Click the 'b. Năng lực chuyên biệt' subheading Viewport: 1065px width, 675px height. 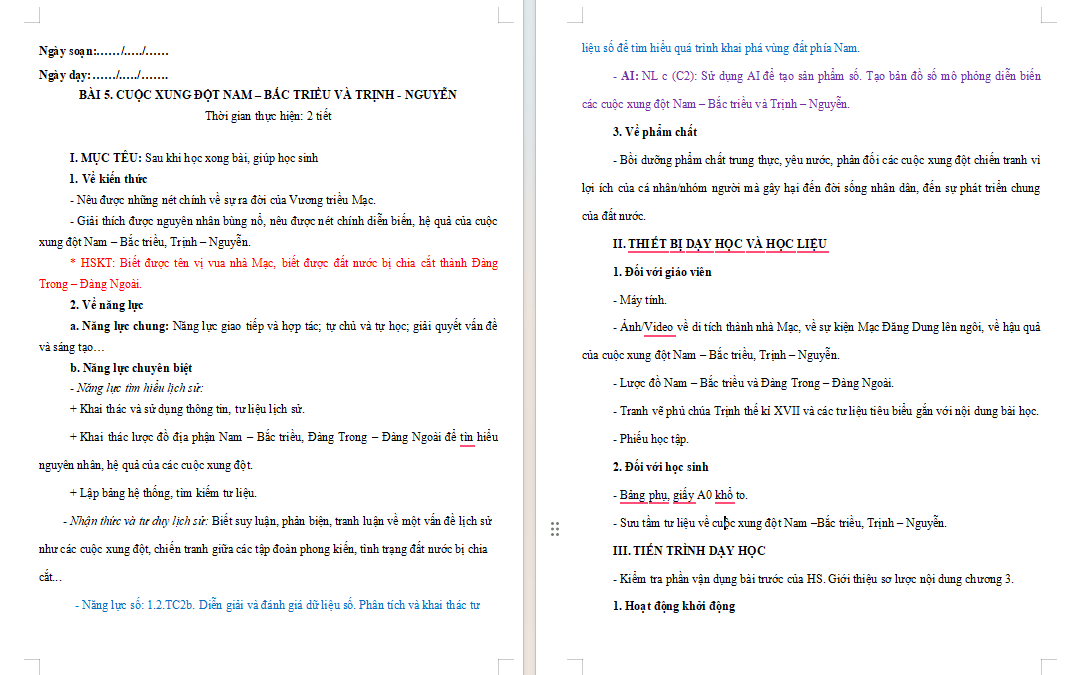(131, 367)
